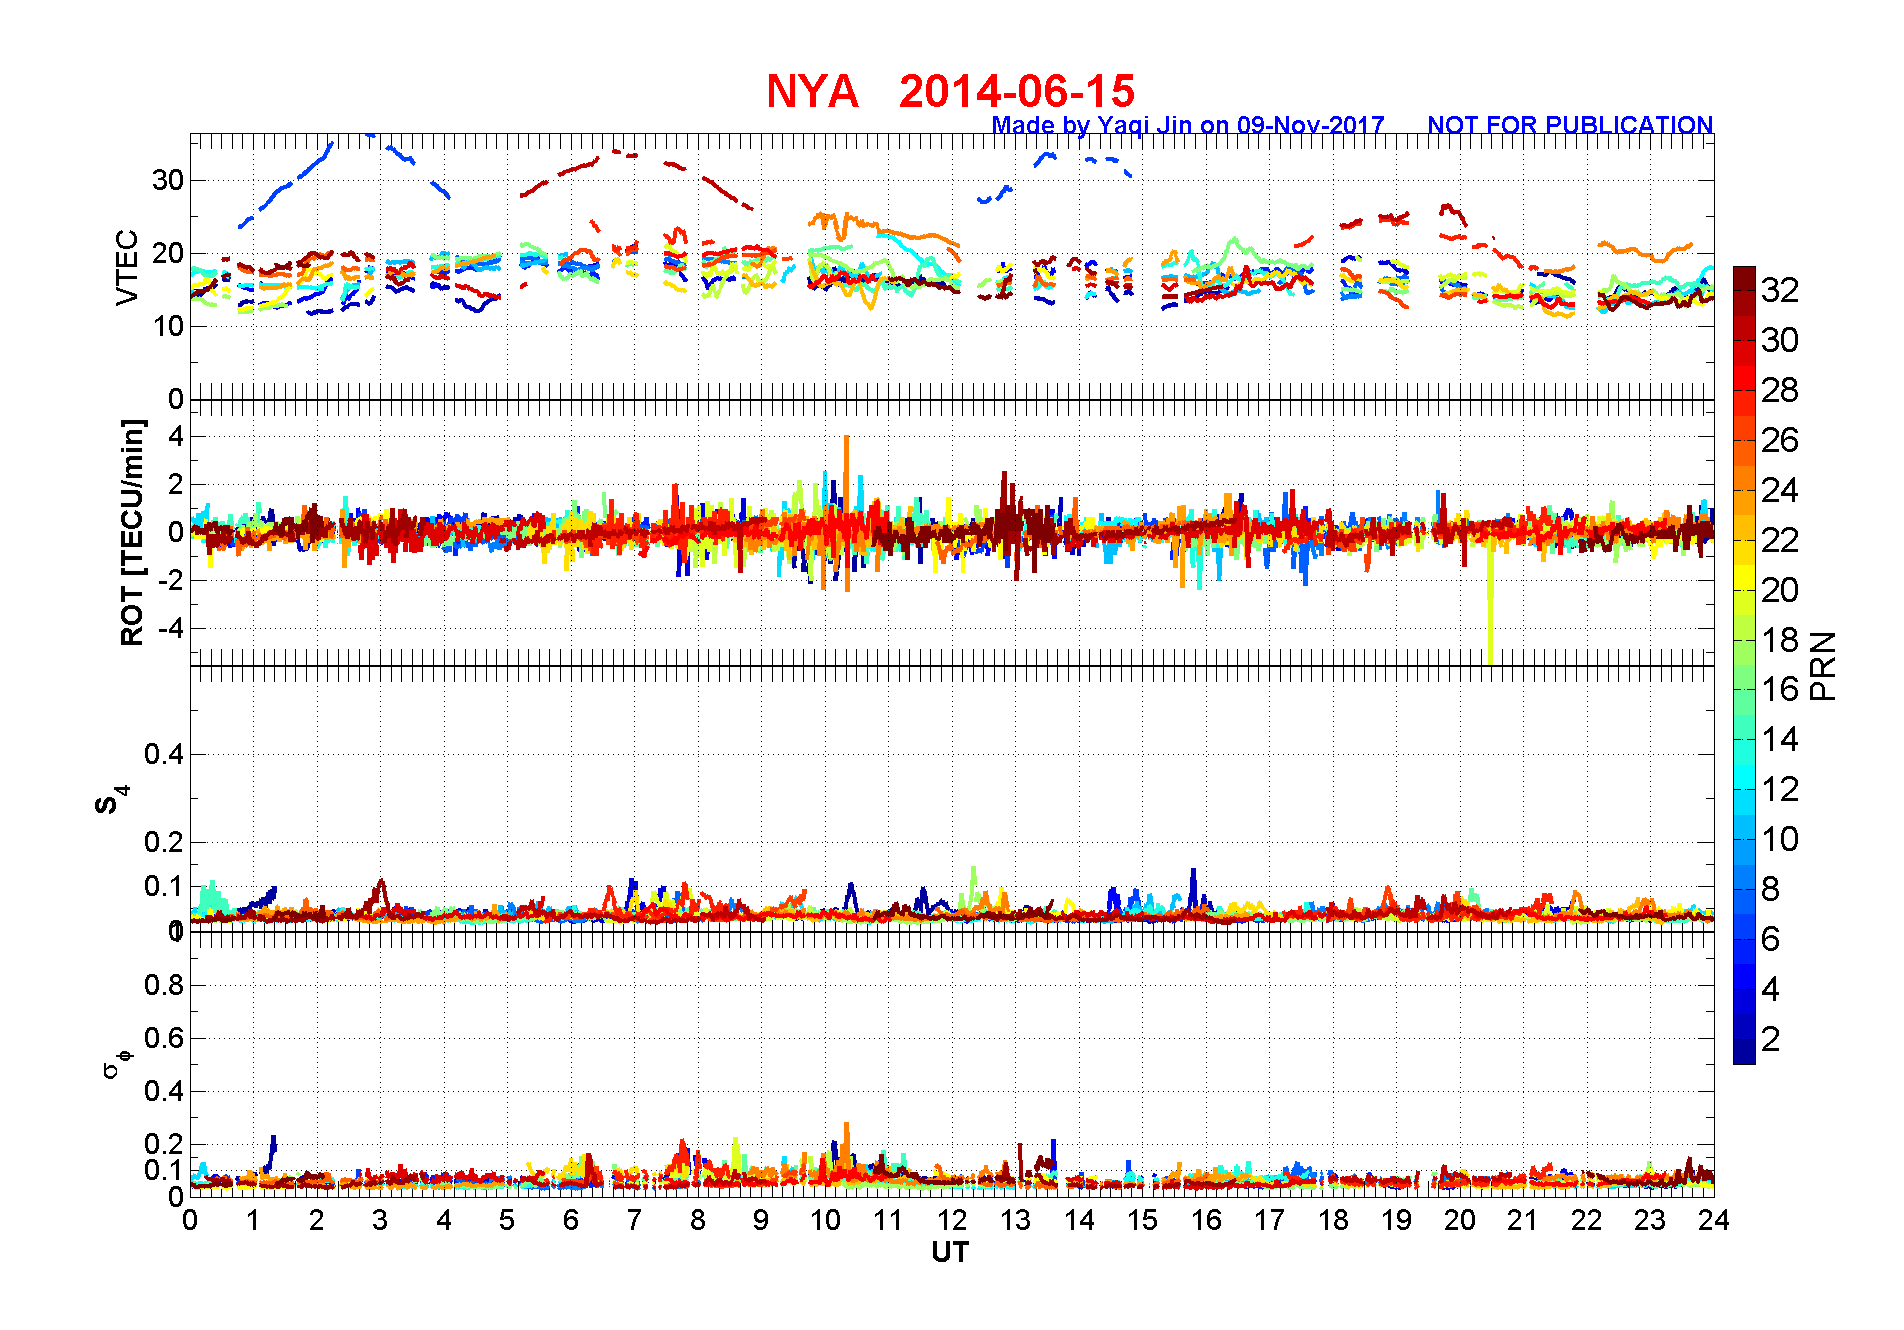1904x1330 pixels.
Task: Click the sigma-phi axis tick label "0.8"
Action: (164, 985)
